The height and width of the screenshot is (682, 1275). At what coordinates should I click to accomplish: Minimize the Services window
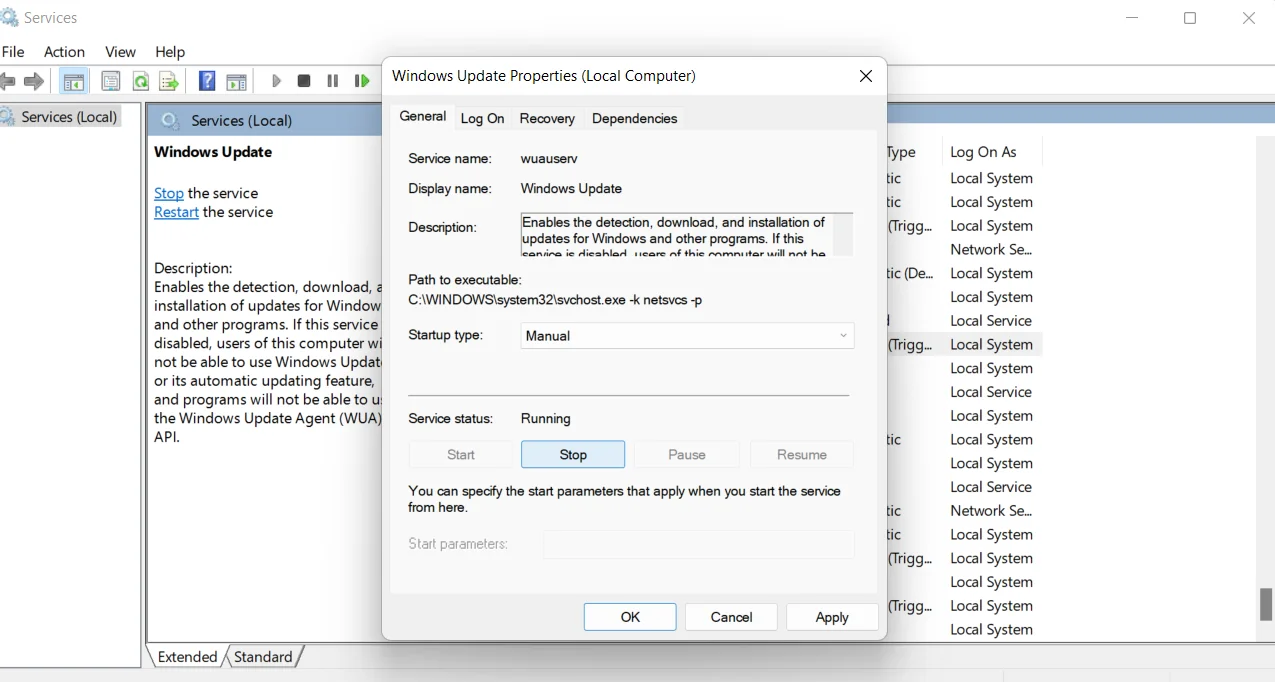[1132, 18]
